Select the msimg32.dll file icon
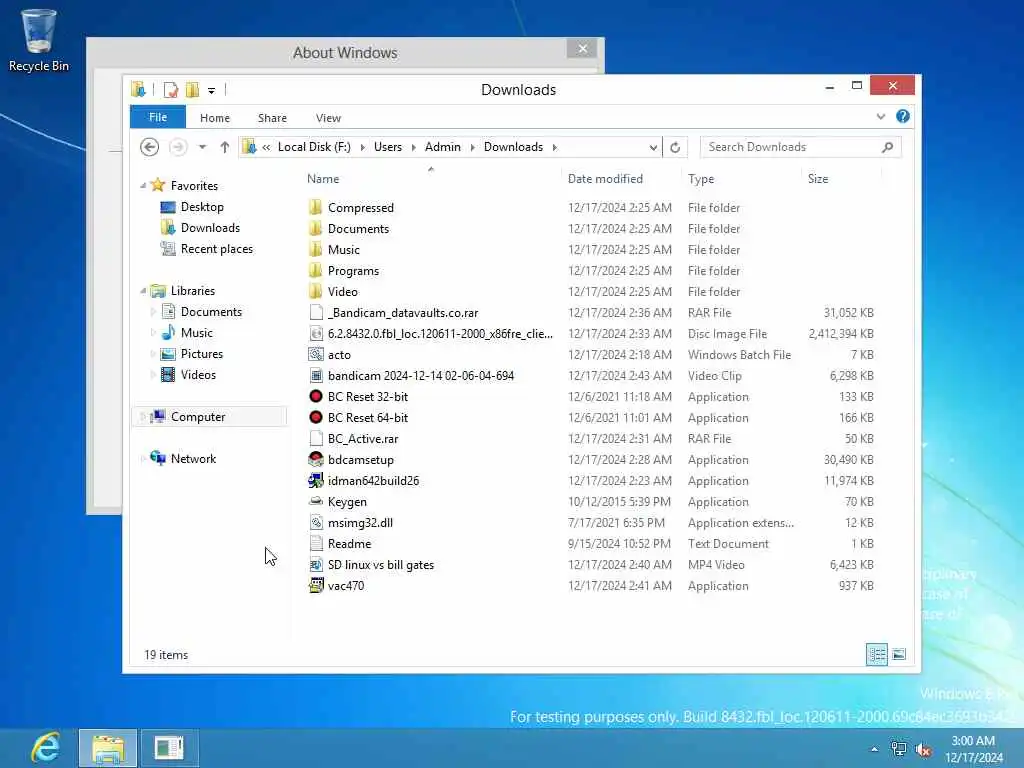Image resolution: width=1024 pixels, height=768 pixels. point(316,522)
